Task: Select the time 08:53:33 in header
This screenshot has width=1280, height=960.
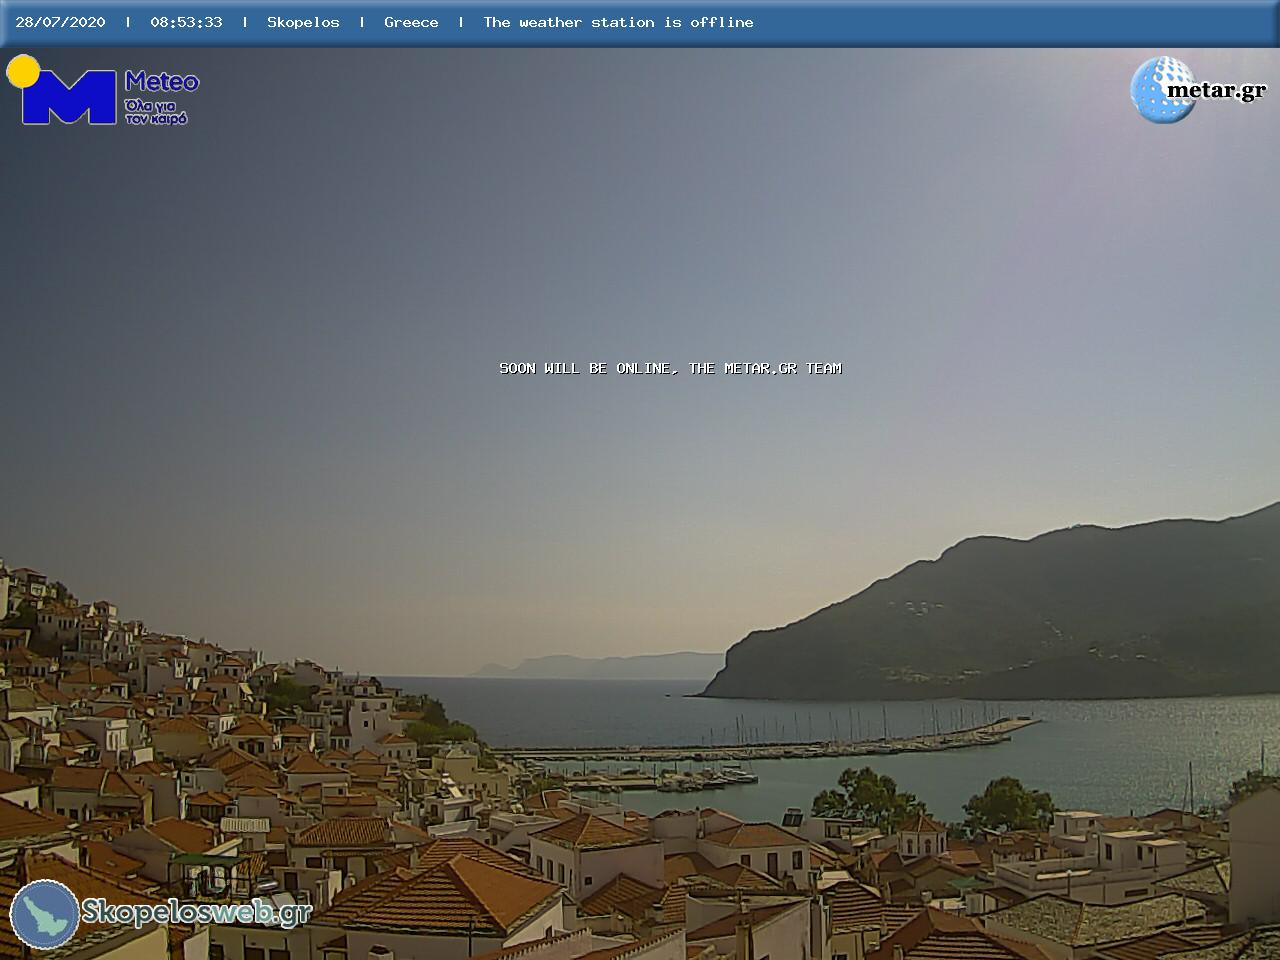Action: [186, 22]
